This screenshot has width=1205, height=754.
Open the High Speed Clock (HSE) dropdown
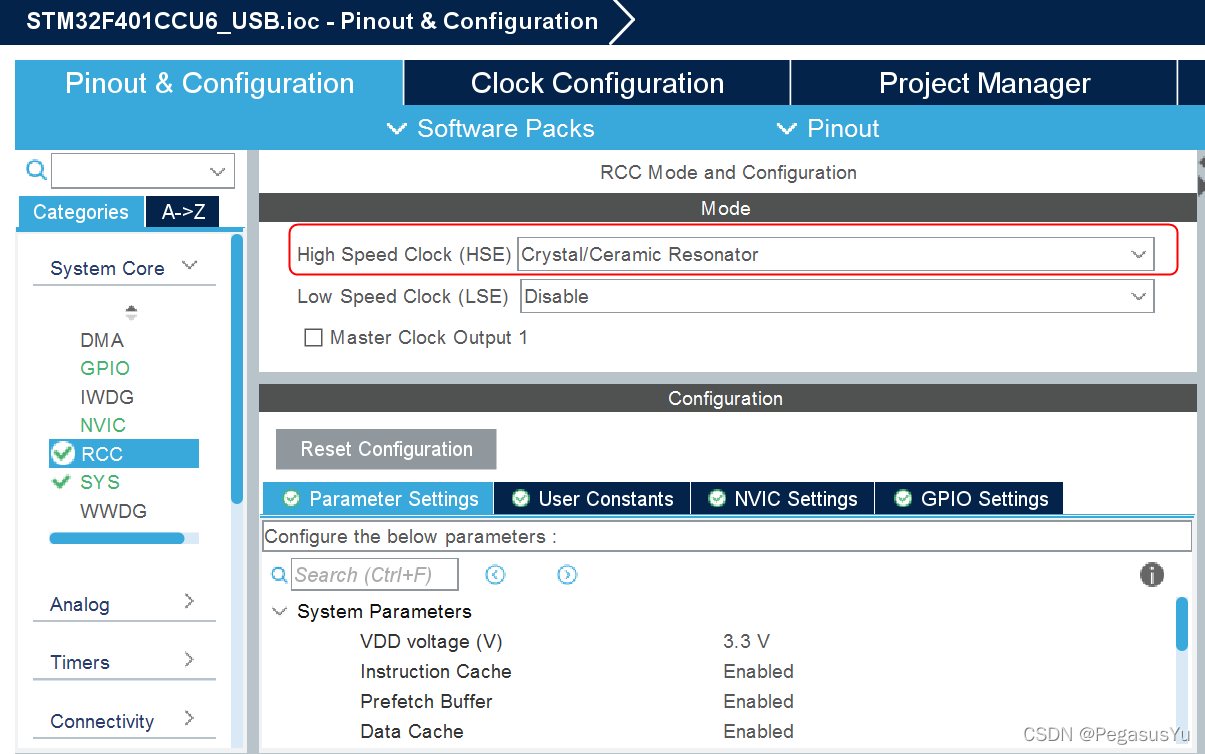(x=835, y=254)
